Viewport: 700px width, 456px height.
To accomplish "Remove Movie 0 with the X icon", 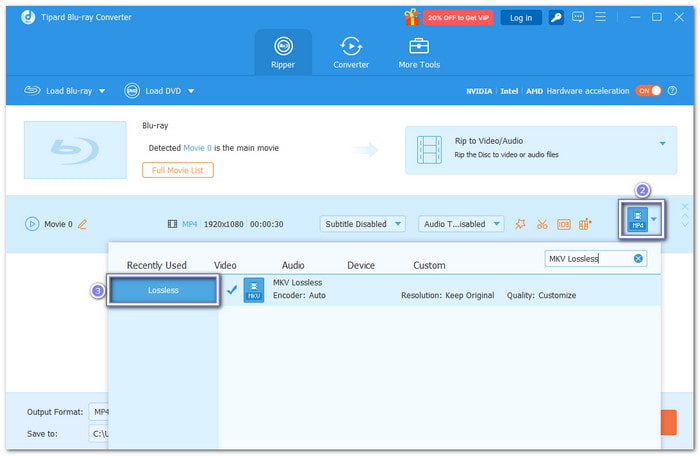I will point(685,206).
